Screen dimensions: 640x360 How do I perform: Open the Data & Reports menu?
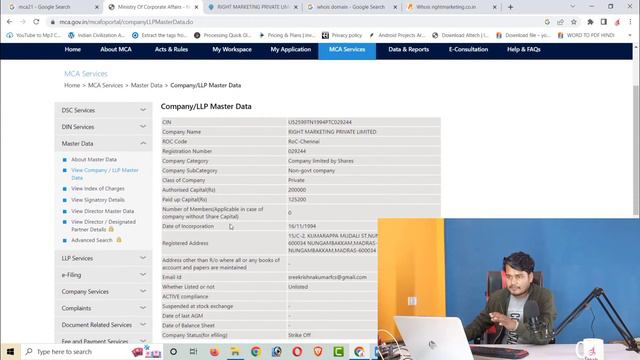click(x=409, y=49)
